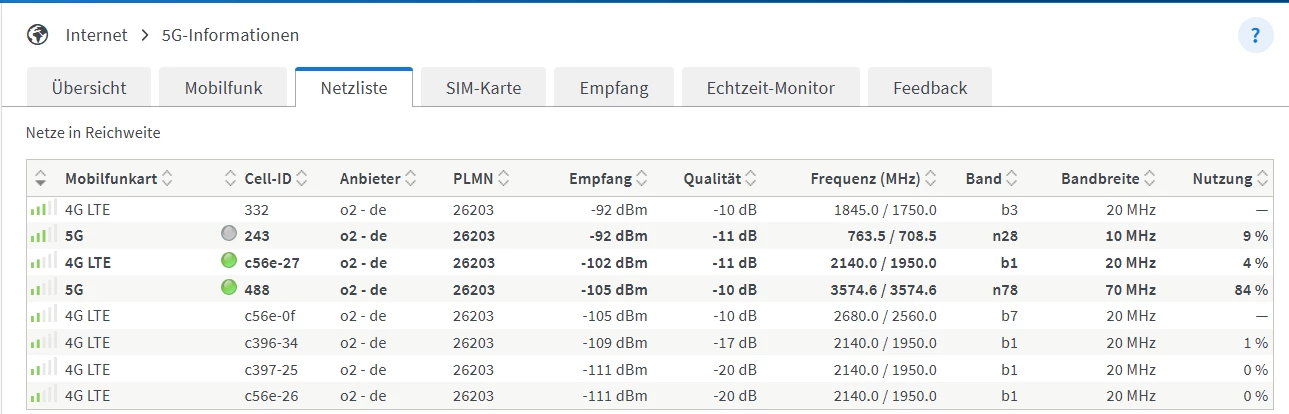1289x414 pixels.
Task: Click signal bars icon of the n78 5G row
Action: 42,289
